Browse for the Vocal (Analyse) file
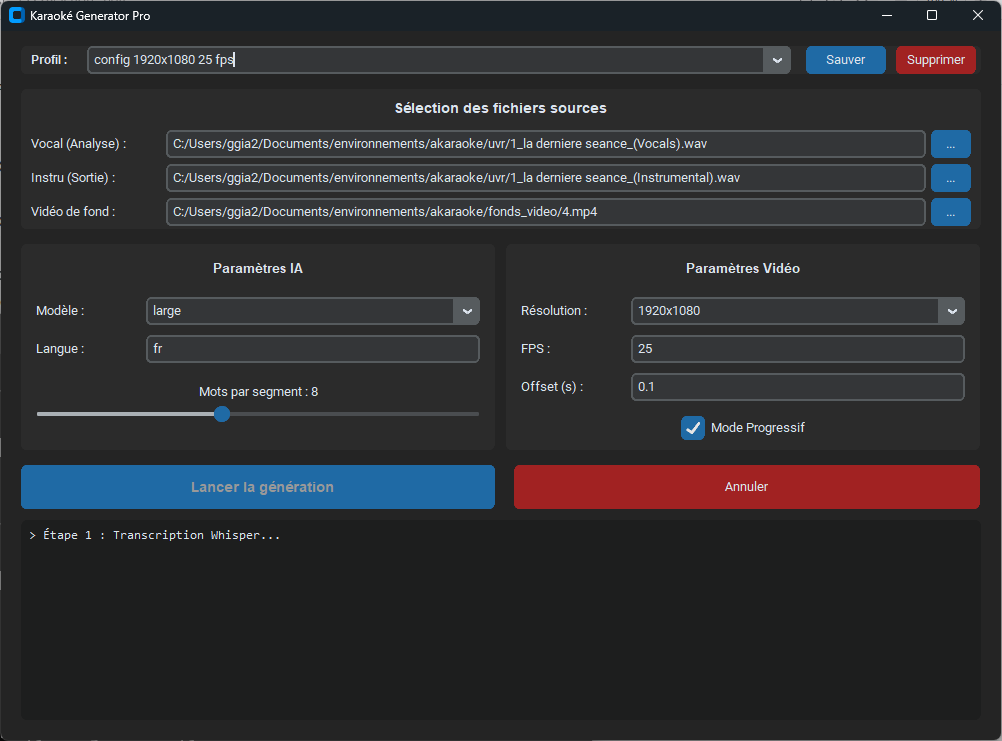The height and width of the screenshot is (741, 1002). tap(950, 144)
